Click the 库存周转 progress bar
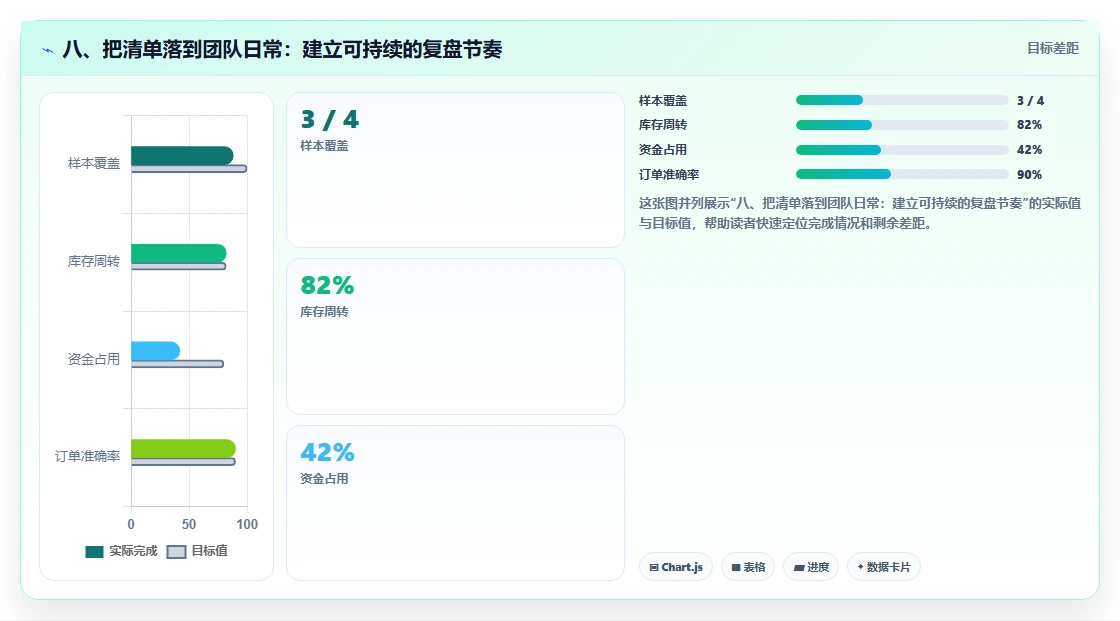Viewport: 1120px width, 621px height. coord(901,125)
